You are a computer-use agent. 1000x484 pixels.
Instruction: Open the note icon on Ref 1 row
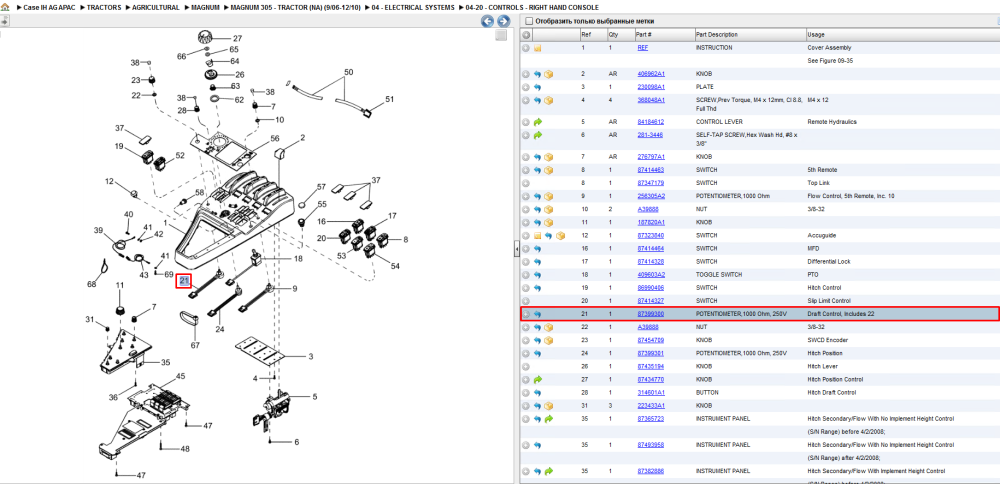click(x=537, y=48)
